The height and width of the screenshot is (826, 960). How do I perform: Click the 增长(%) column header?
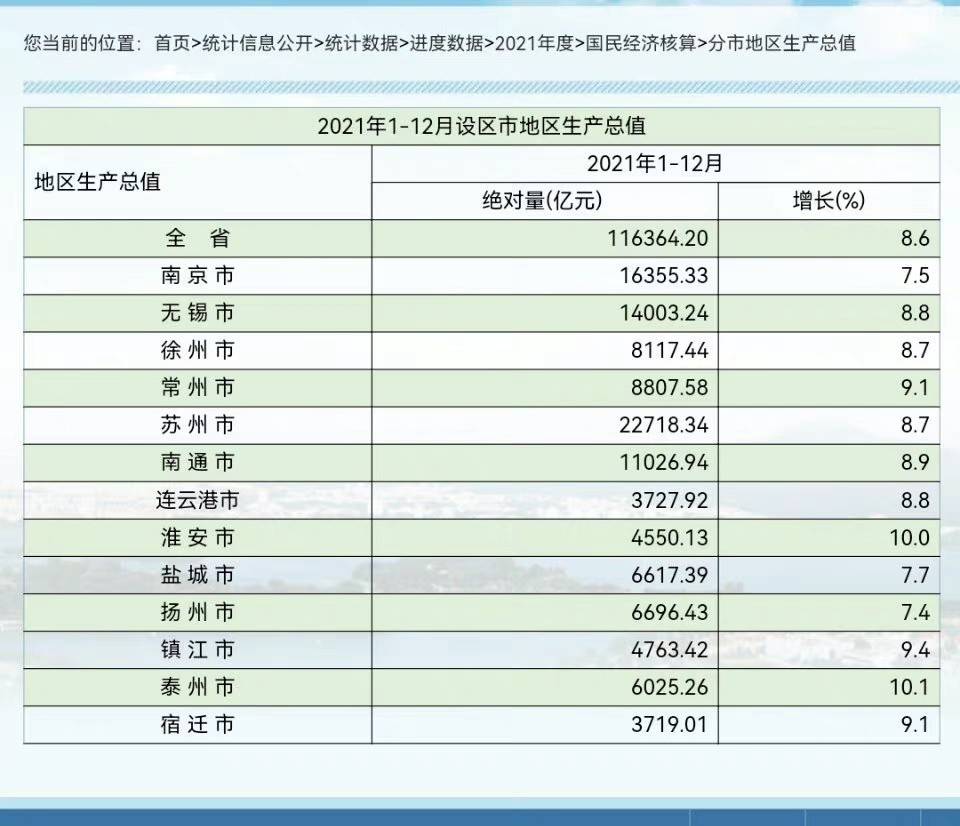pos(828,200)
